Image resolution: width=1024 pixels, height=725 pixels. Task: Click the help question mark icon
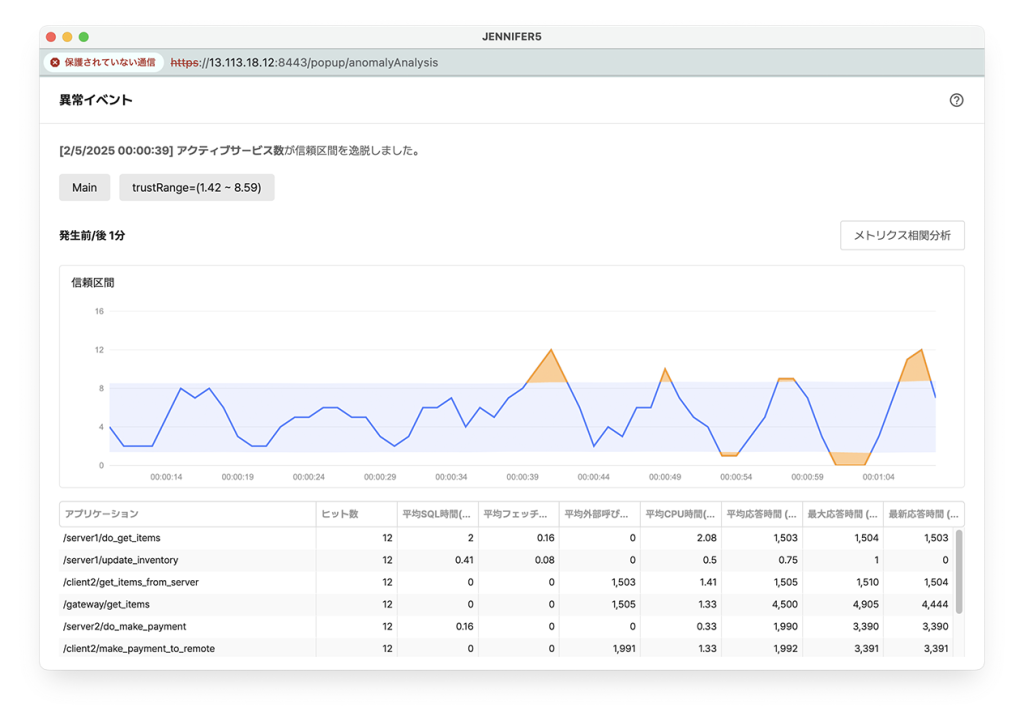point(956,100)
